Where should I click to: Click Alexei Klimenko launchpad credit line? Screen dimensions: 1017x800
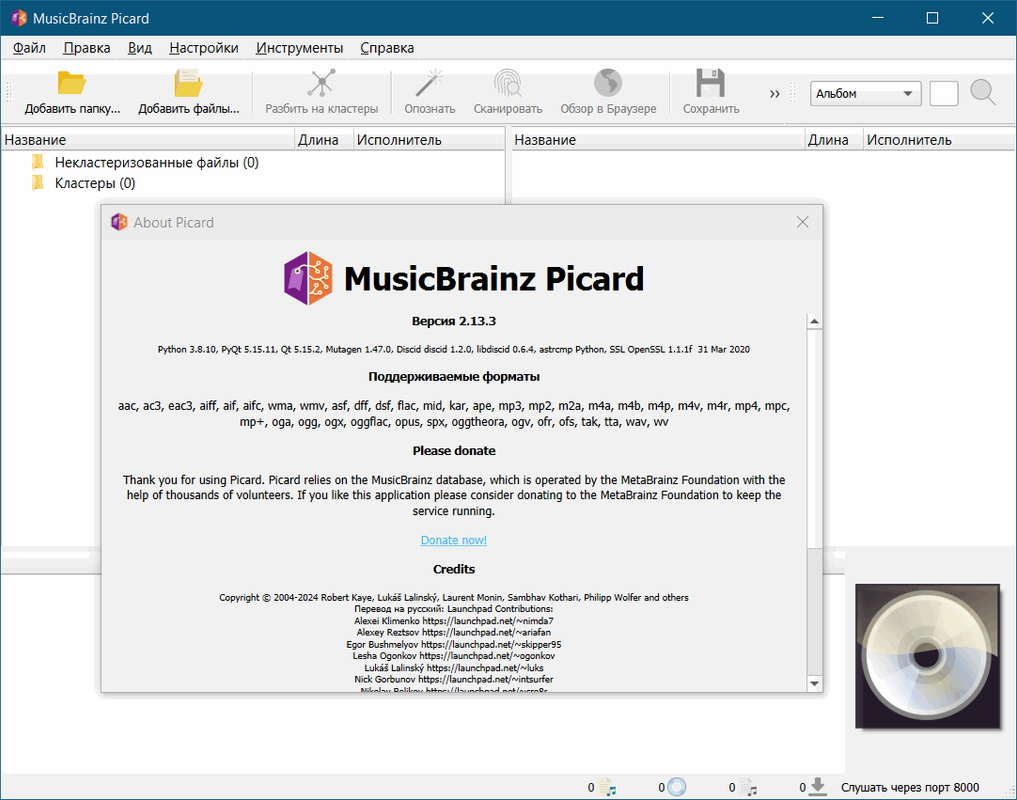pyautogui.click(x=453, y=621)
